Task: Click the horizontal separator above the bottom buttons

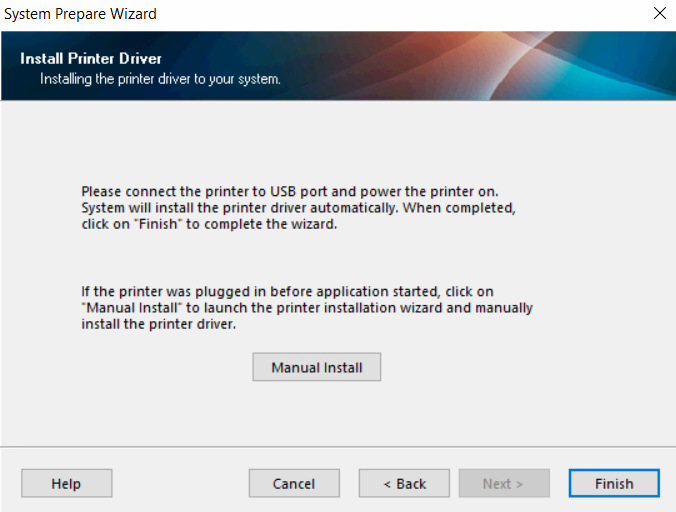Action: click(x=338, y=447)
